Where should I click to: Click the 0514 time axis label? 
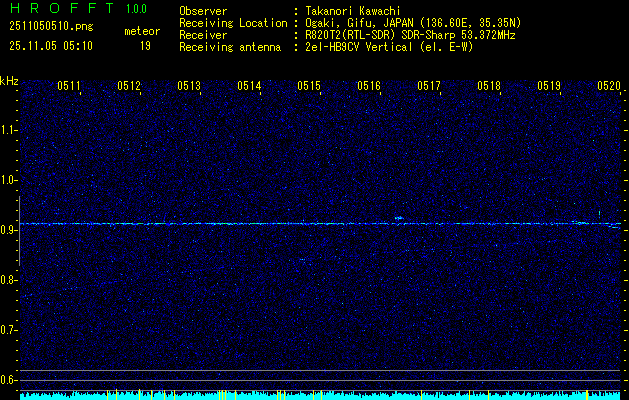249,85
